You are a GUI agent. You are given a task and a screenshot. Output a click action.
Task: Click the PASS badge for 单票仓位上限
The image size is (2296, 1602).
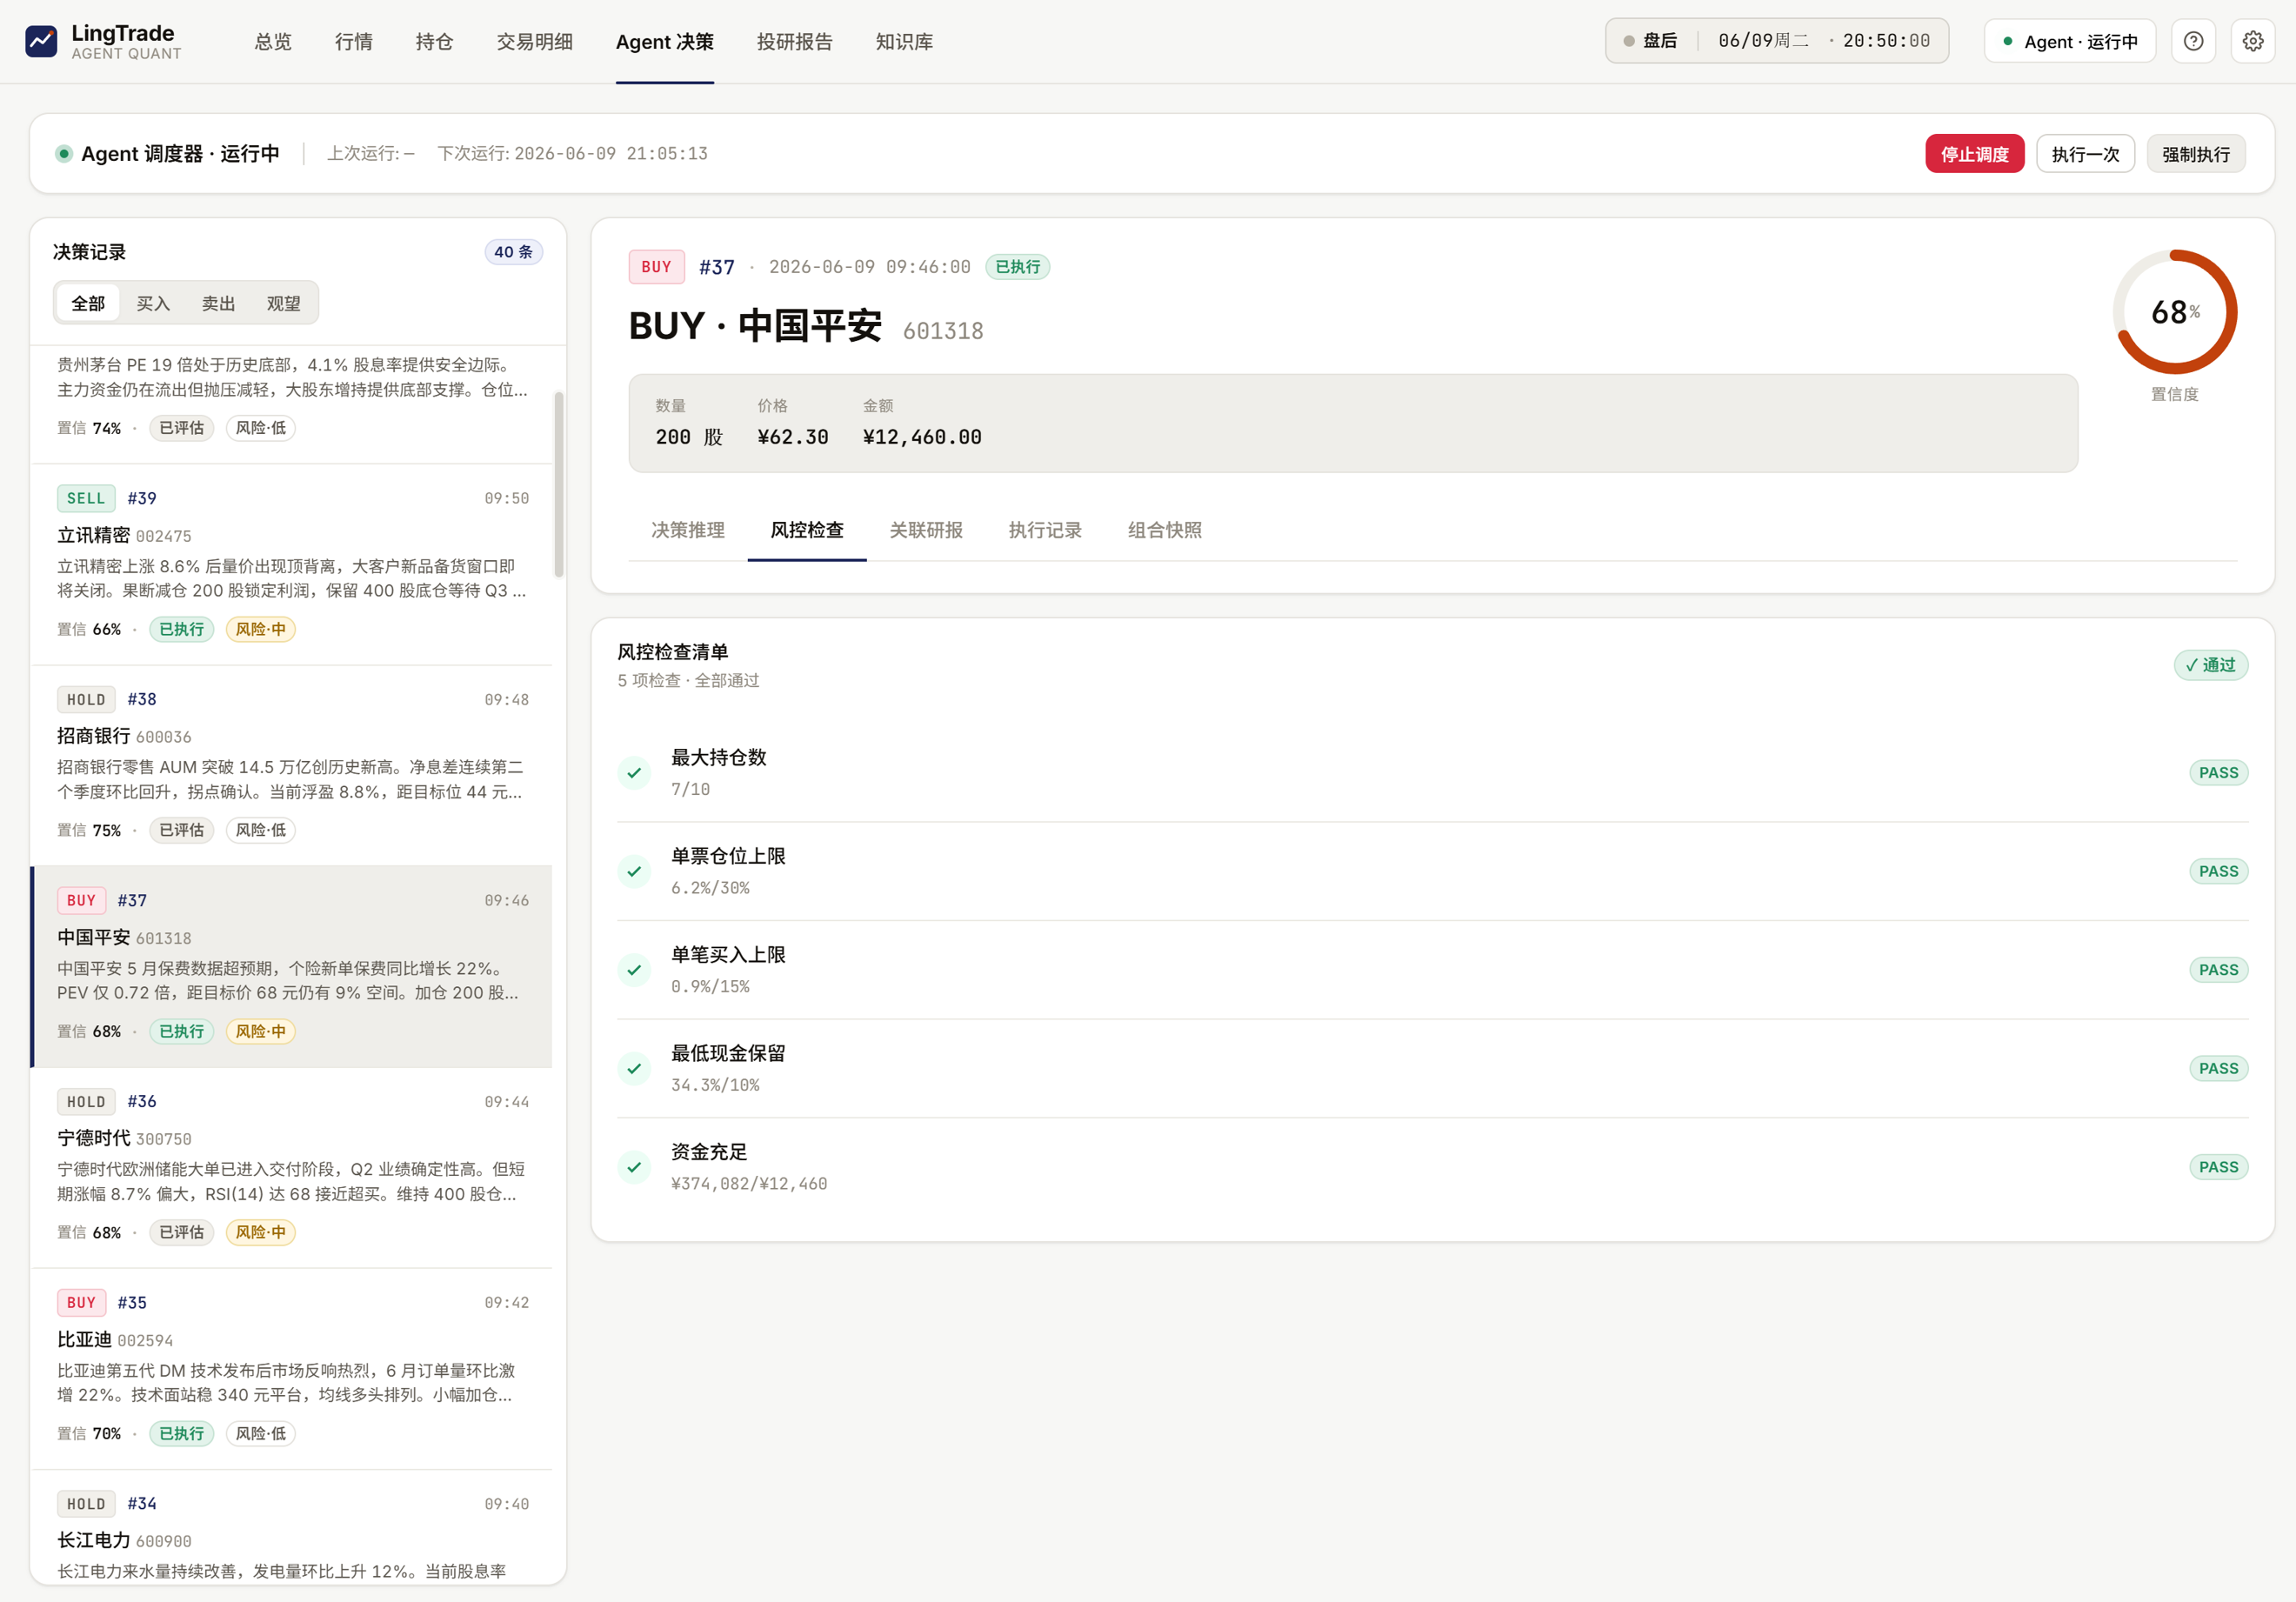pos(2219,871)
